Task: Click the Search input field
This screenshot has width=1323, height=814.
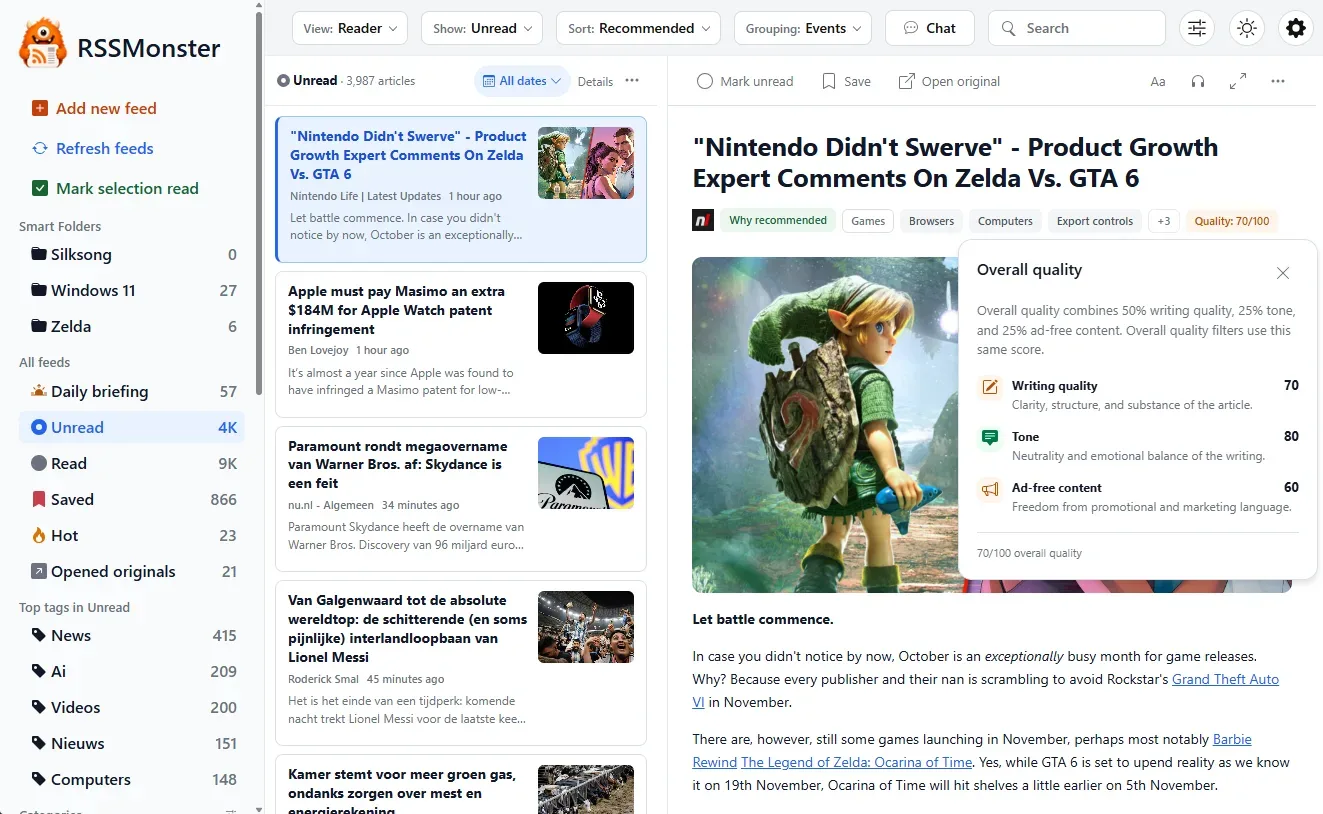Action: click(1077, 28)
